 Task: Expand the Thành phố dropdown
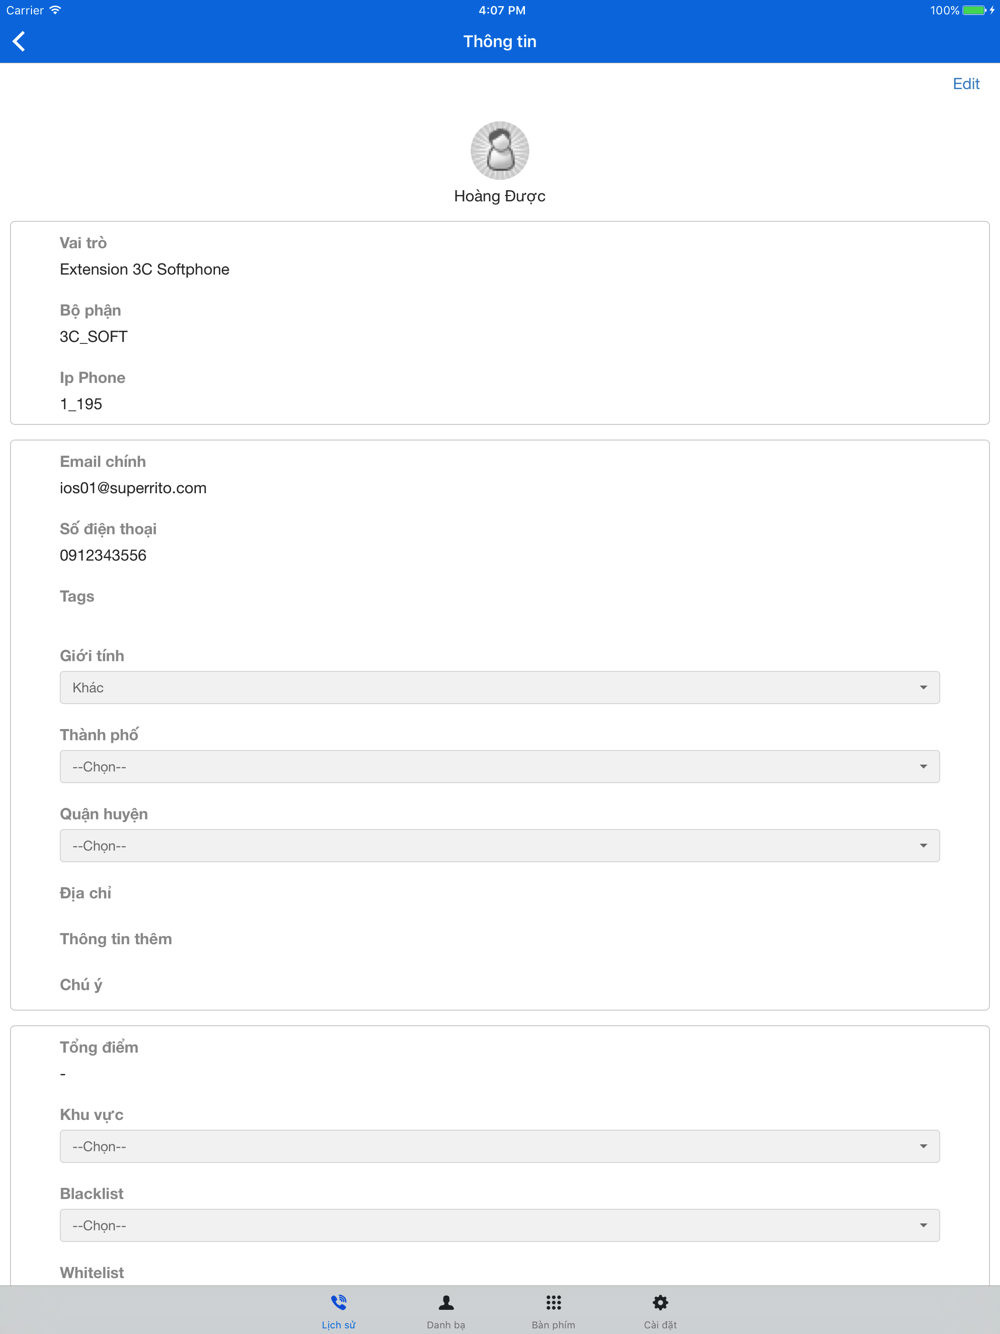coord(500,766)
